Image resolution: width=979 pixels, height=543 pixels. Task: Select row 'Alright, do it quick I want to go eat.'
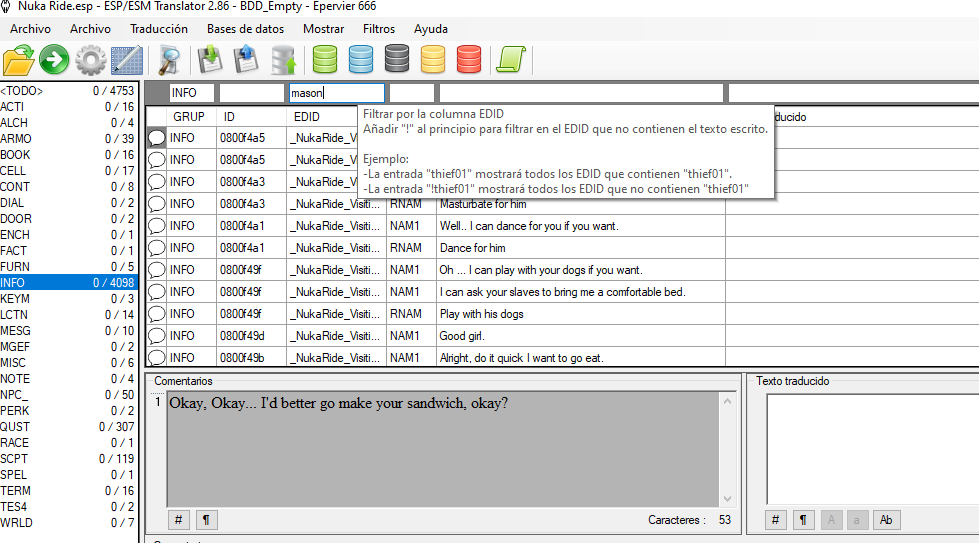(x=562, y=358)
